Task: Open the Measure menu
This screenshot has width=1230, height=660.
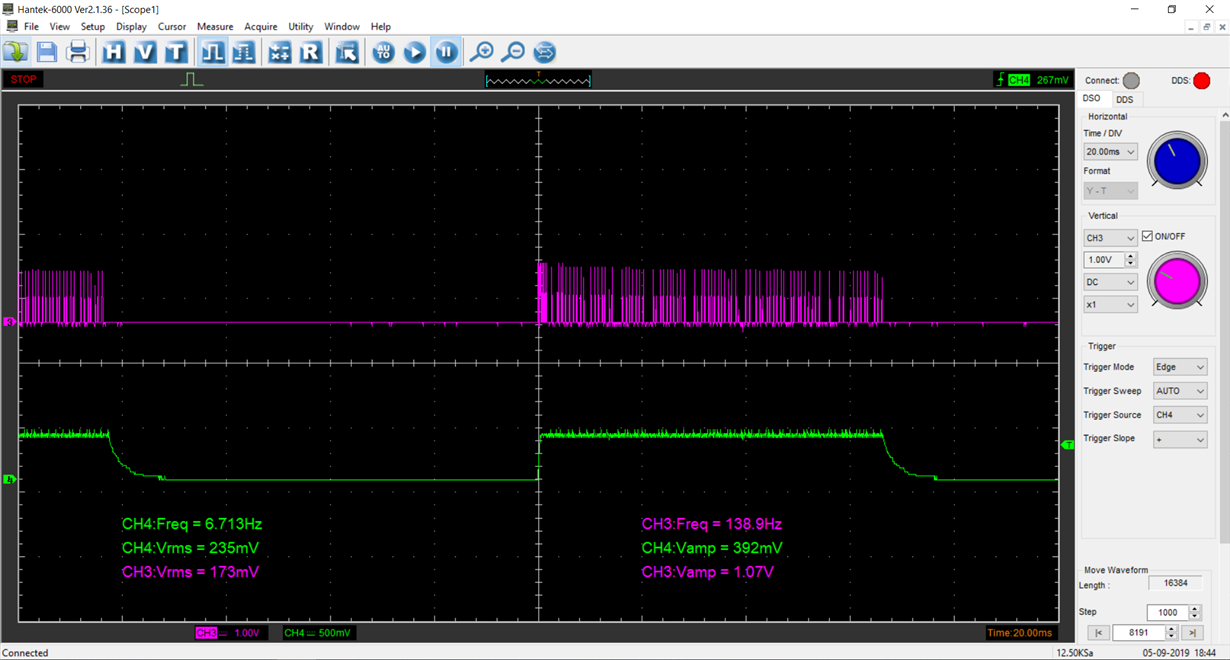Action: [215, 27]
